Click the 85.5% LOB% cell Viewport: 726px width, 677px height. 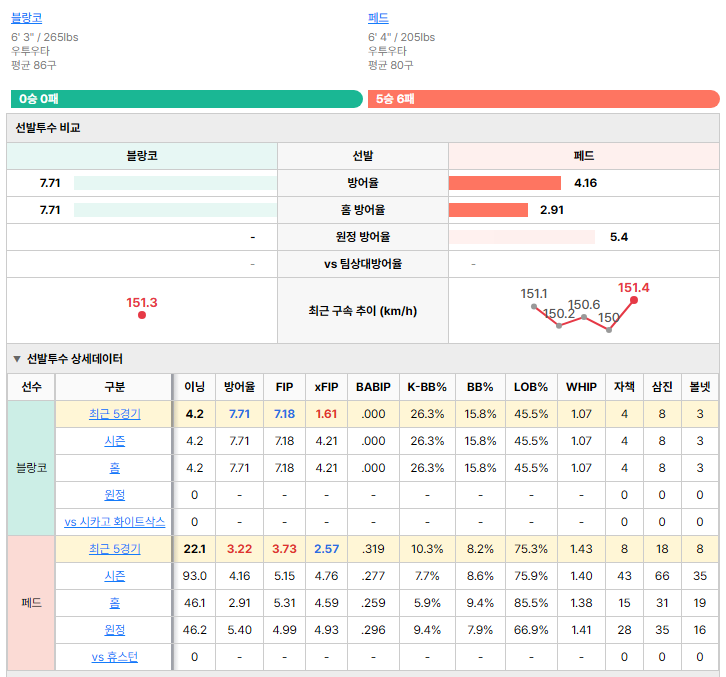click(x=531, y=602)
